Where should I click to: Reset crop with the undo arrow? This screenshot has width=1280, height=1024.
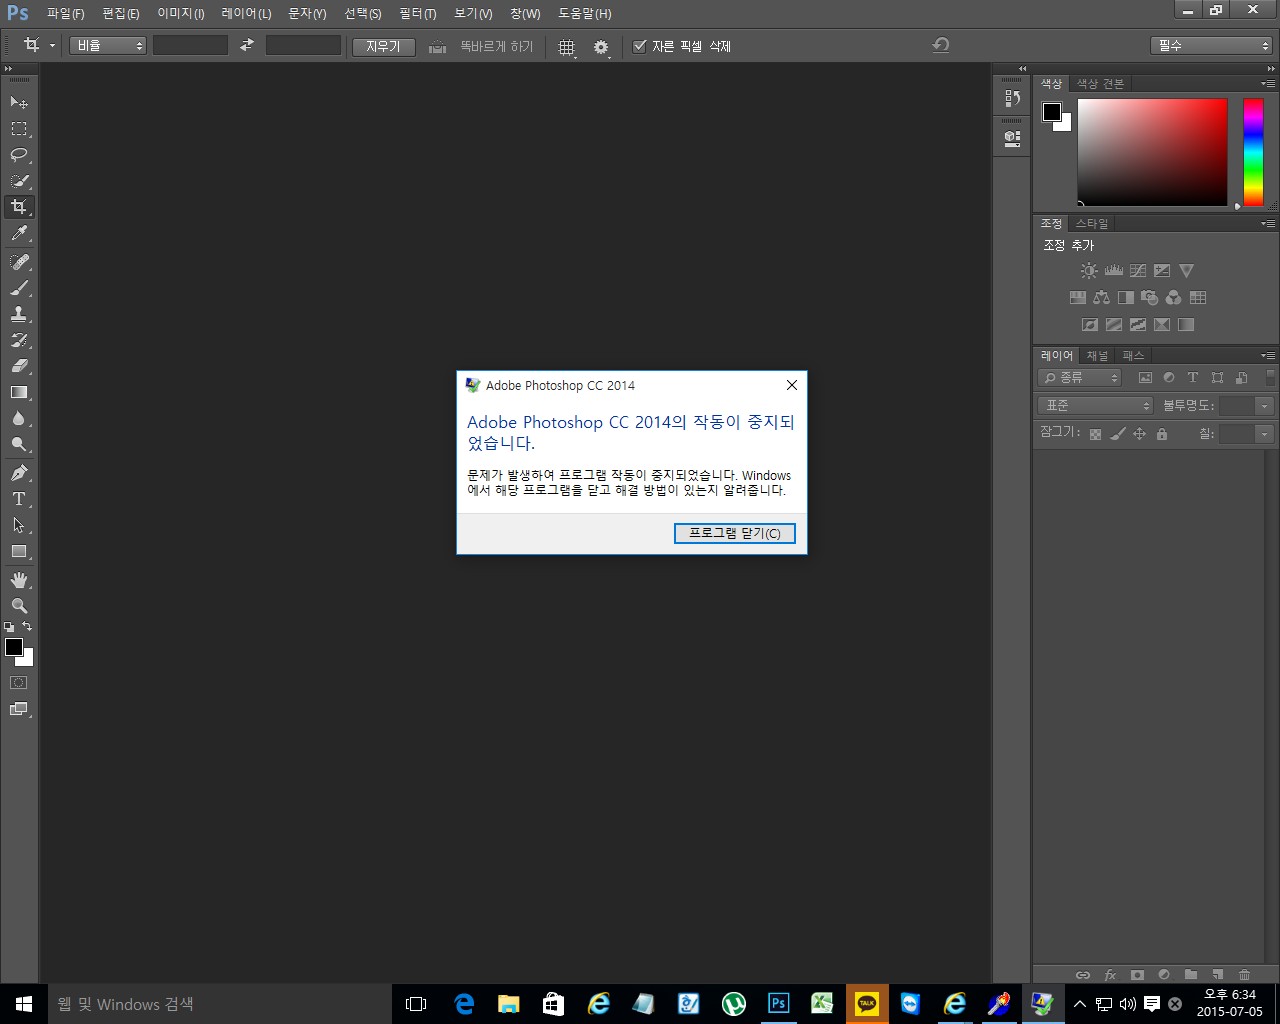click(940, 45)
